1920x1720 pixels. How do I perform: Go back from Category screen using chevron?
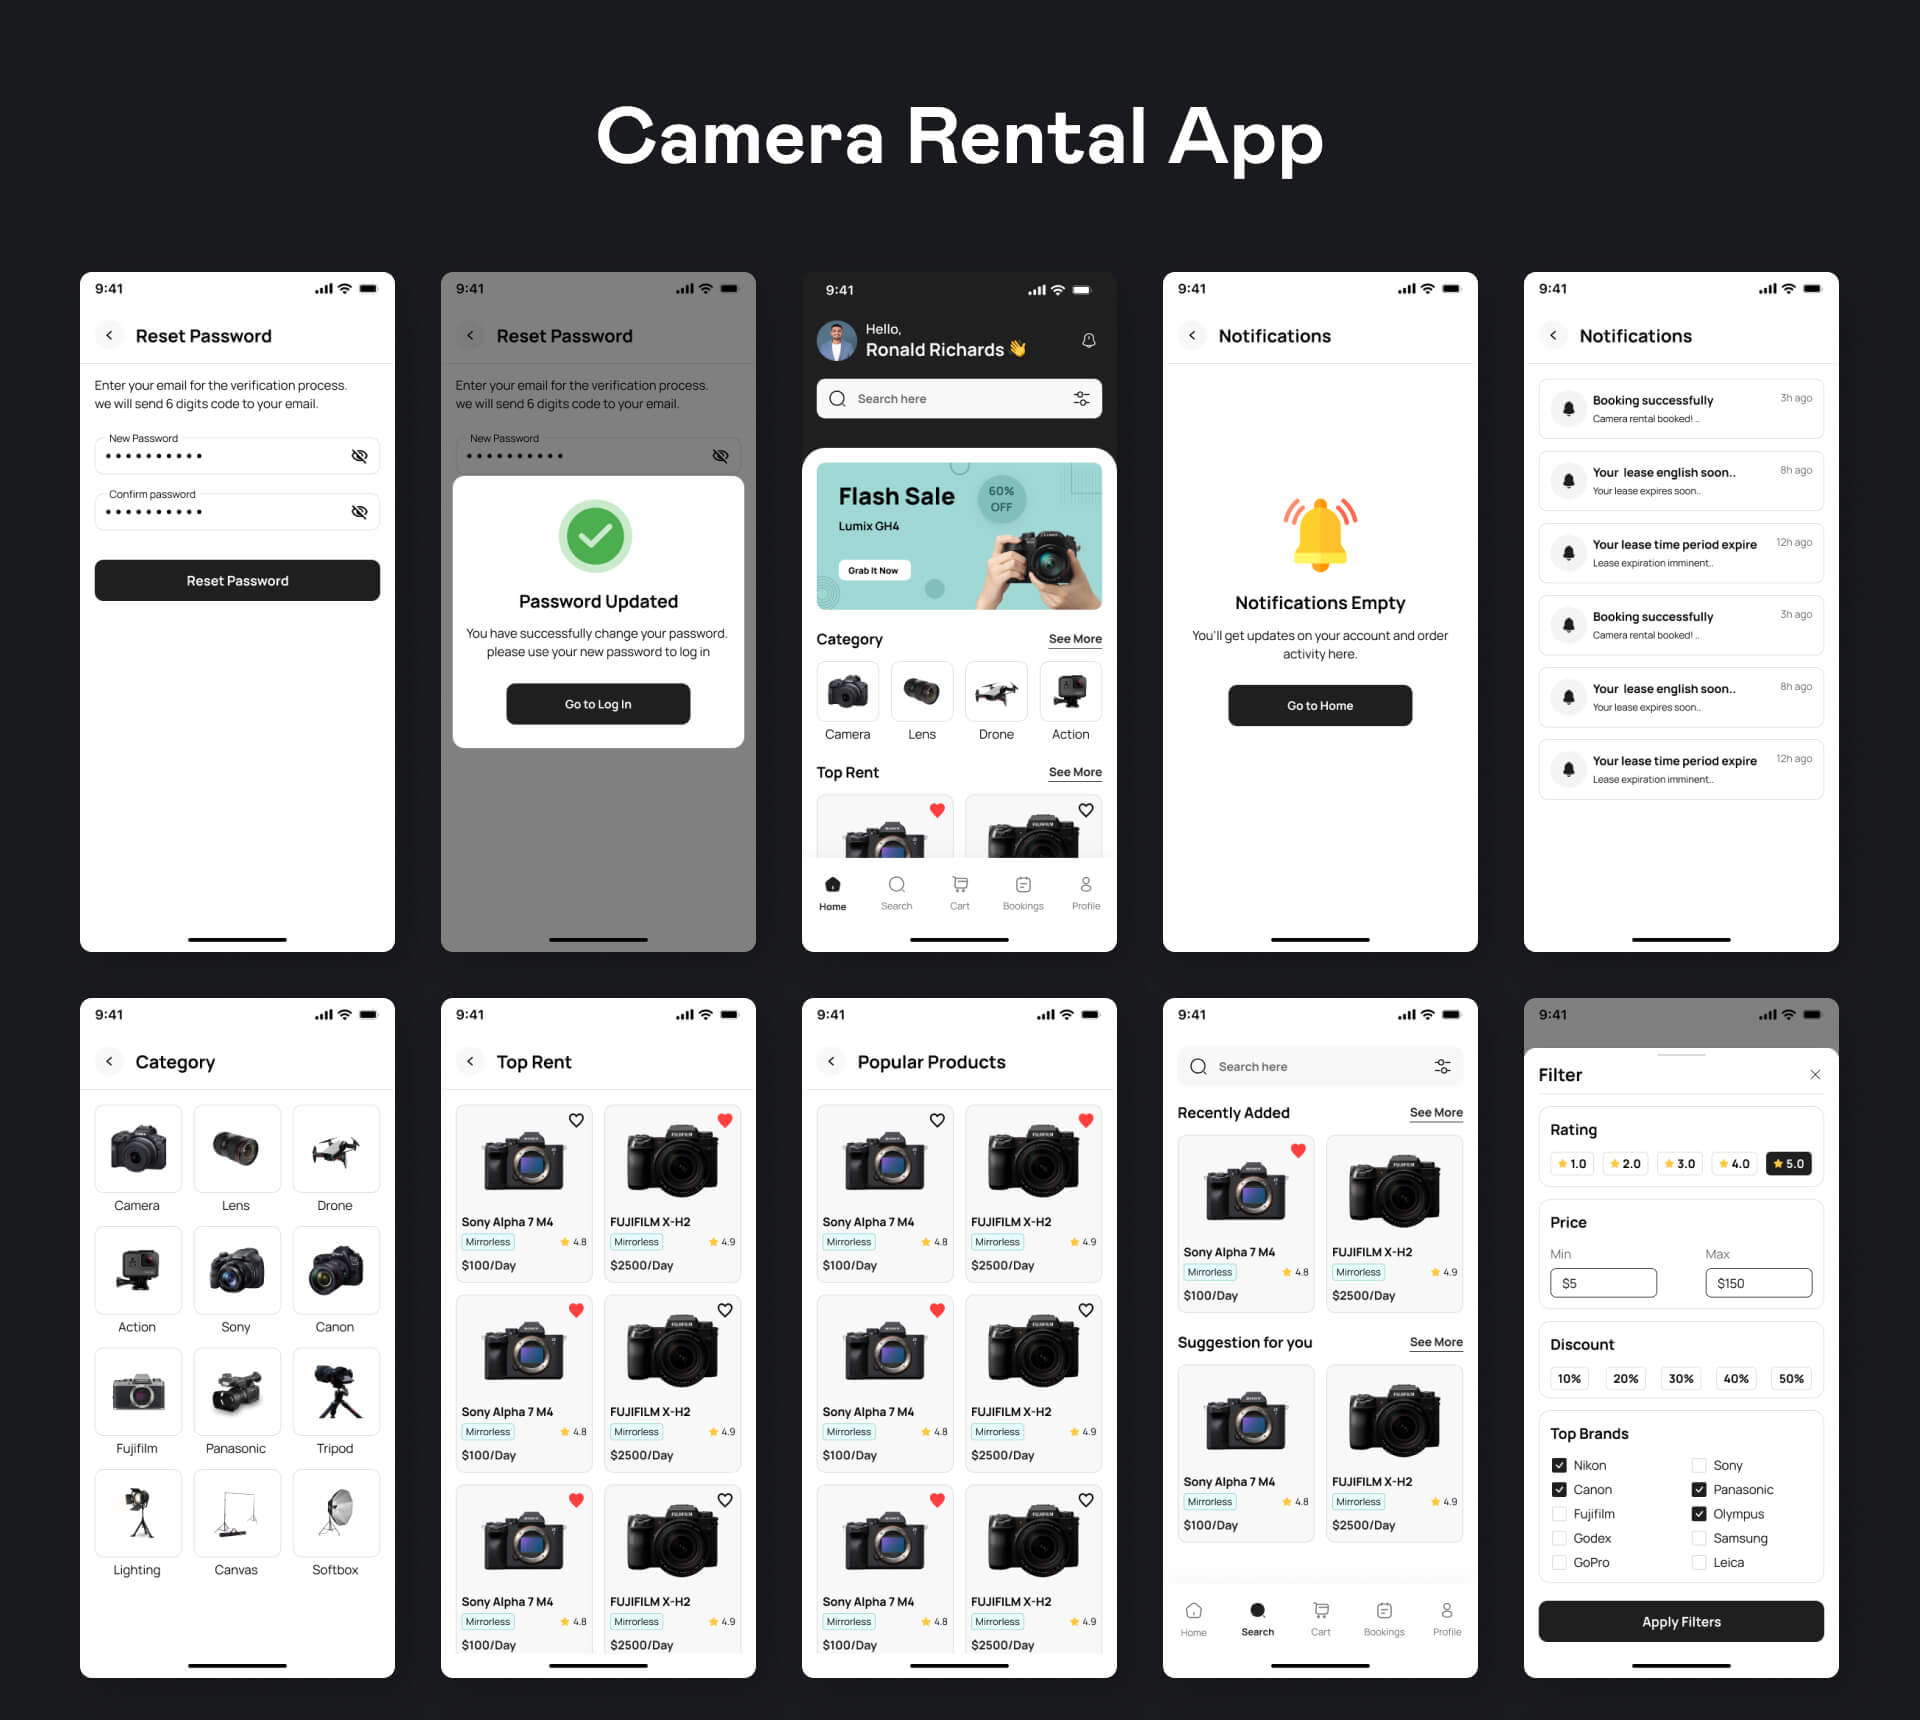tap(109, 1062)
